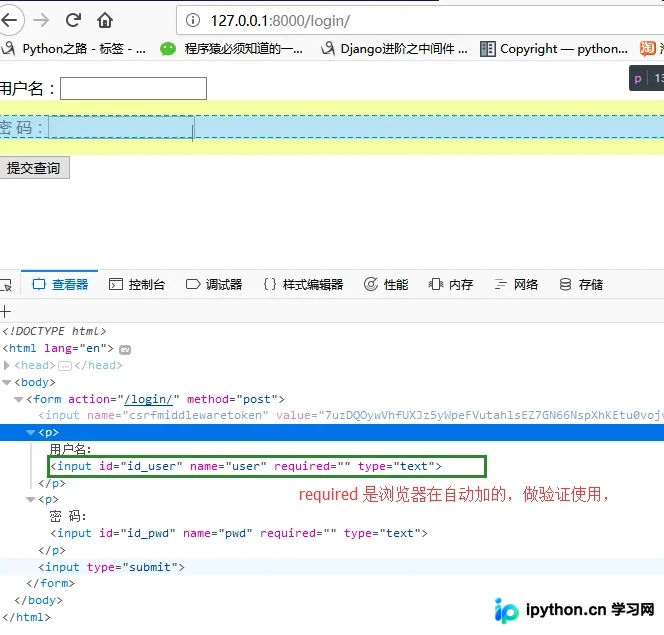664x635 pixels.
Task: Select the closing </html> tag
Action: click(x=26, y=617)
